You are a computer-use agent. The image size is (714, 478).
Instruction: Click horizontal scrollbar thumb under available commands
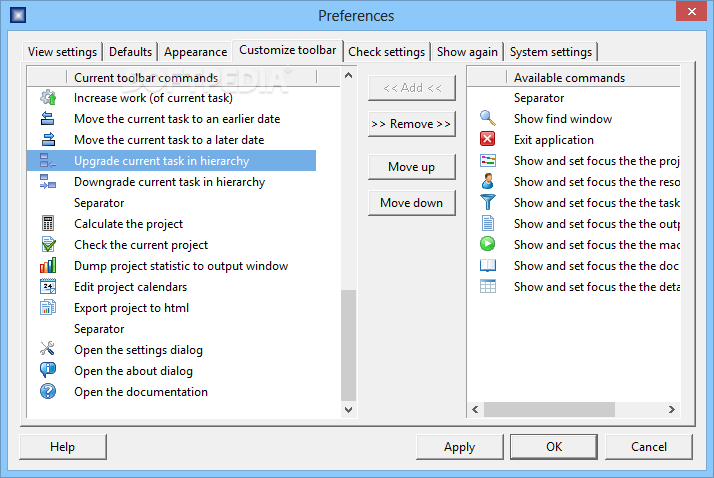tap(549, 409)
